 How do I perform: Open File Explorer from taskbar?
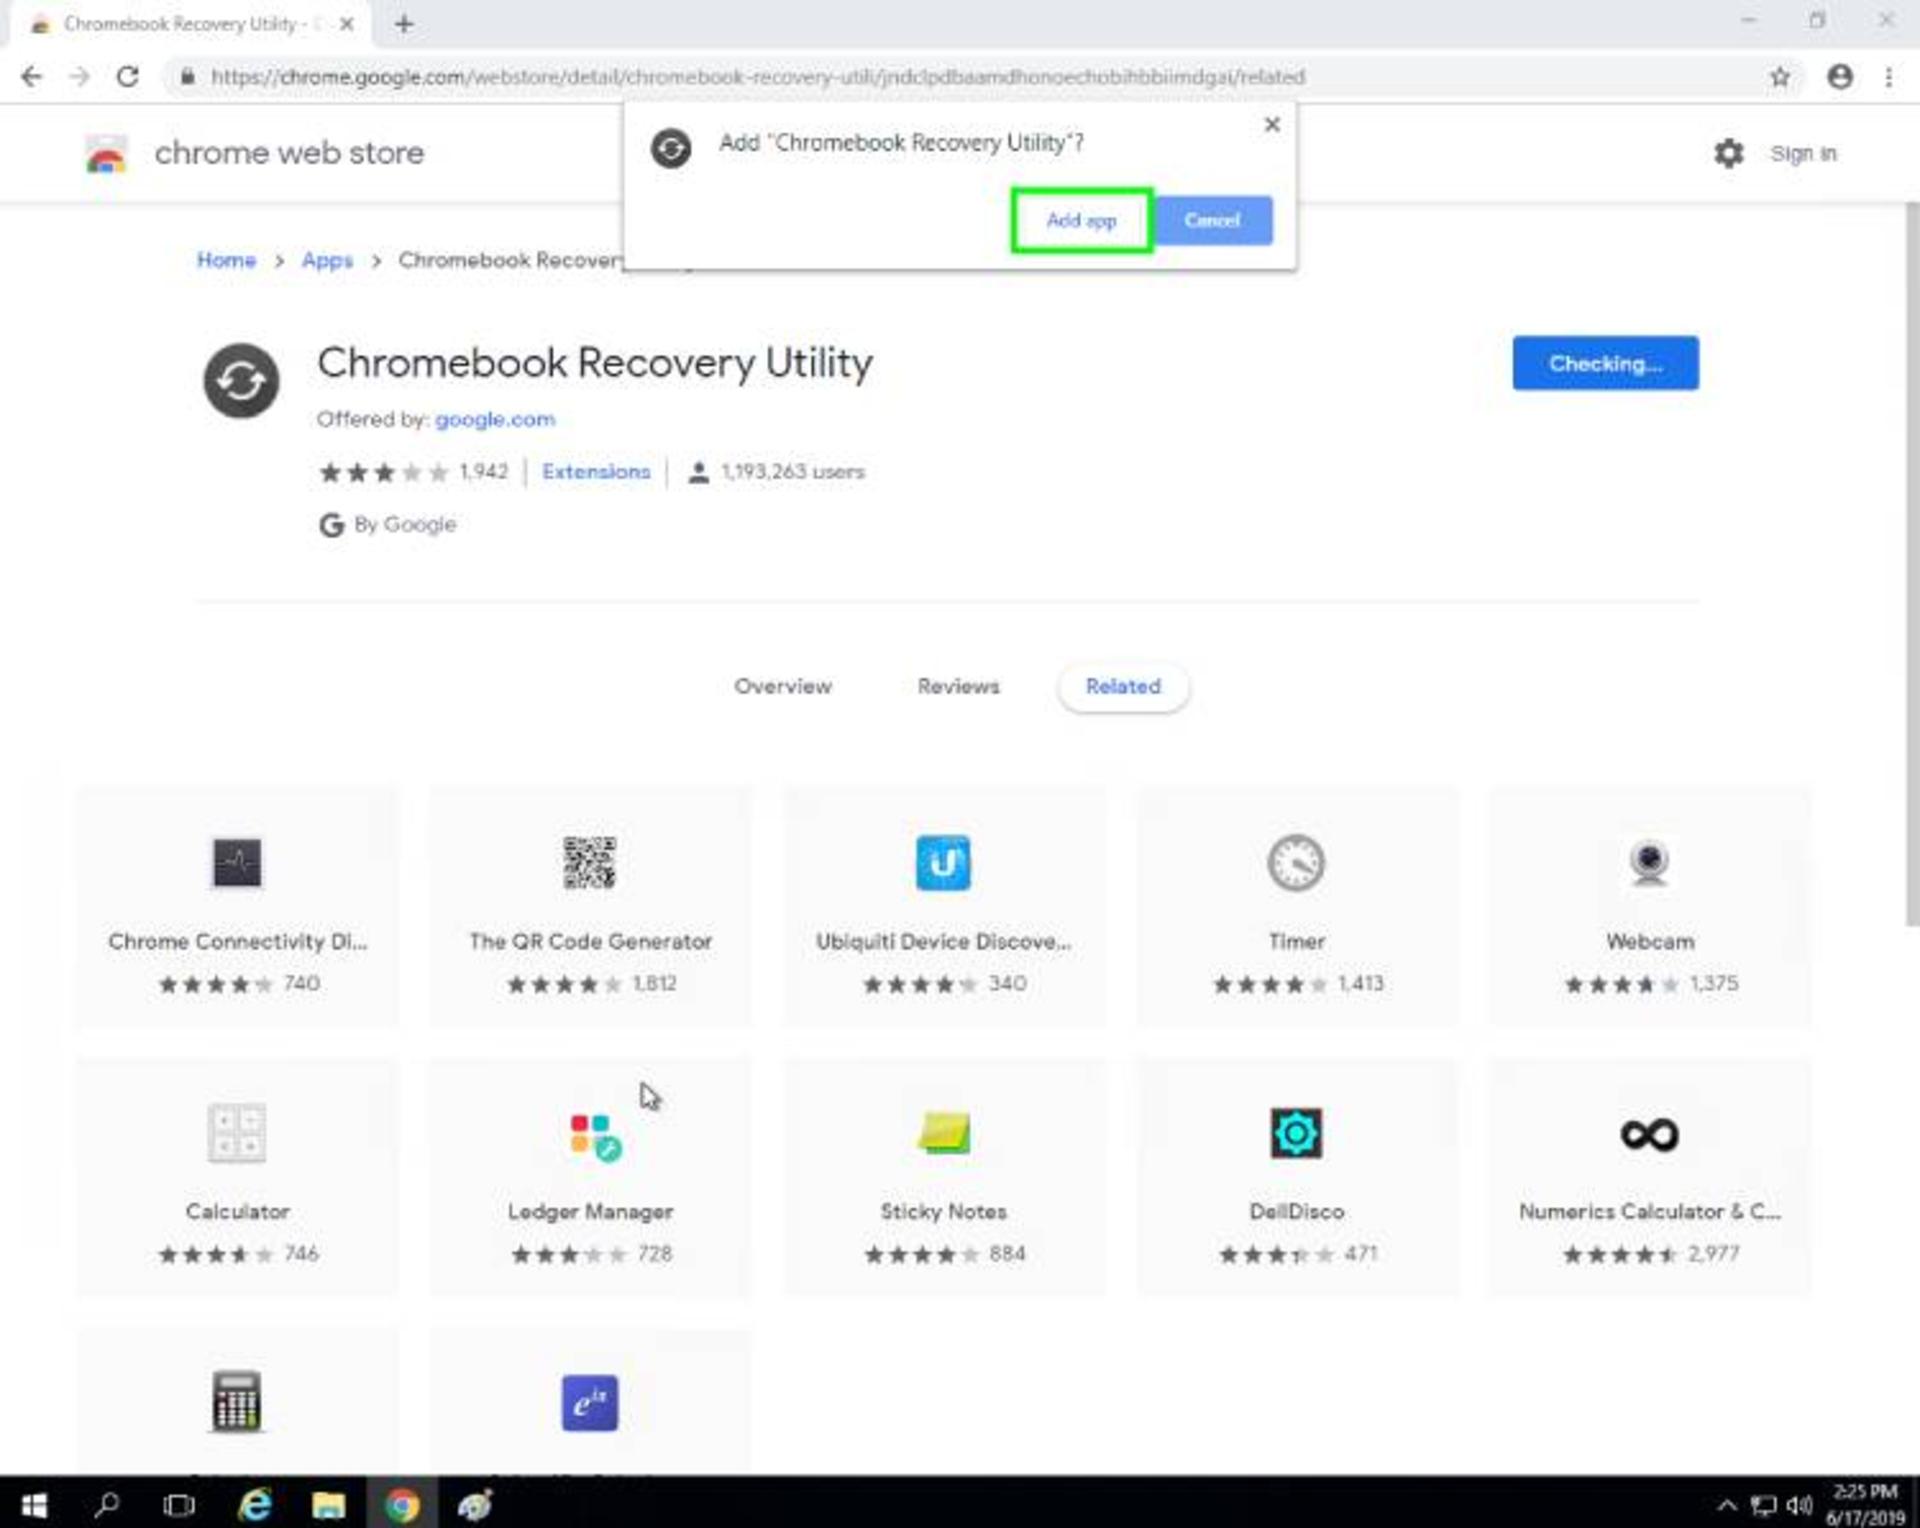[328, 1504]
